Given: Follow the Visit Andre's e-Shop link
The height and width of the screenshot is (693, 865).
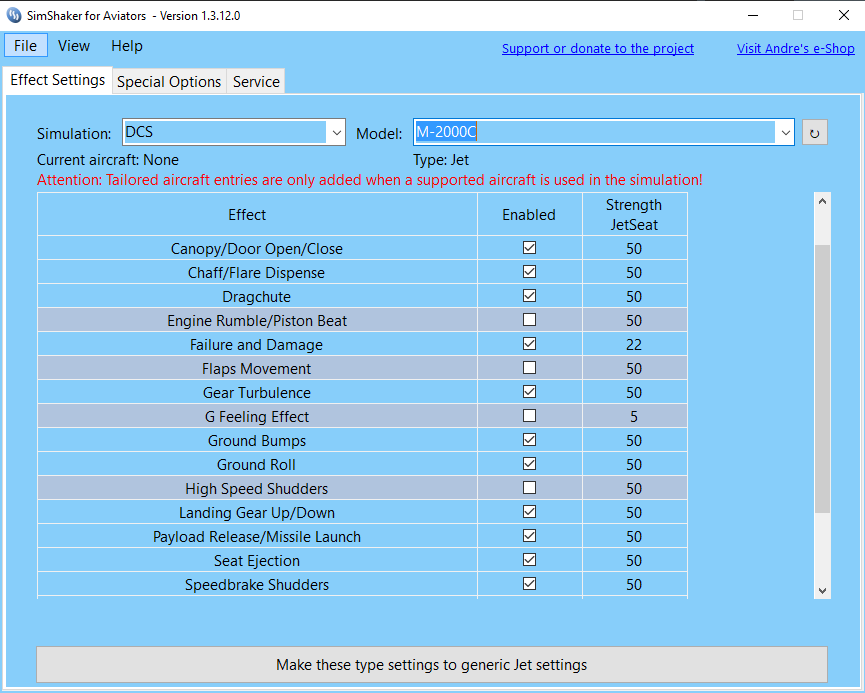Looking at the screenshot, I should pos(795,49).
